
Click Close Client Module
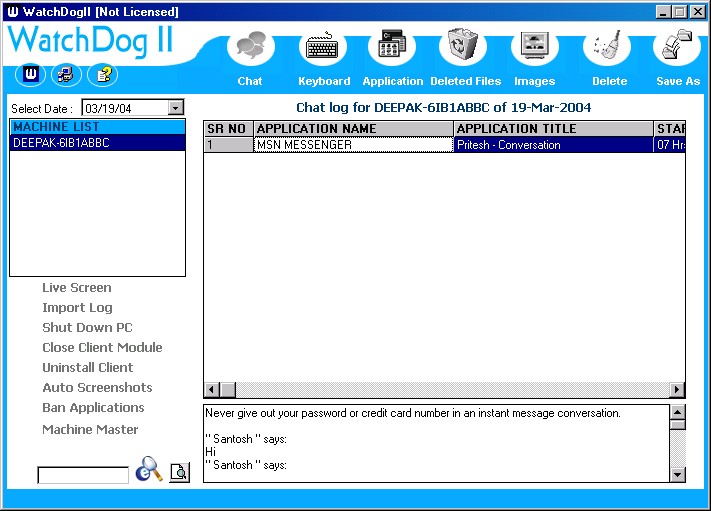102,347
